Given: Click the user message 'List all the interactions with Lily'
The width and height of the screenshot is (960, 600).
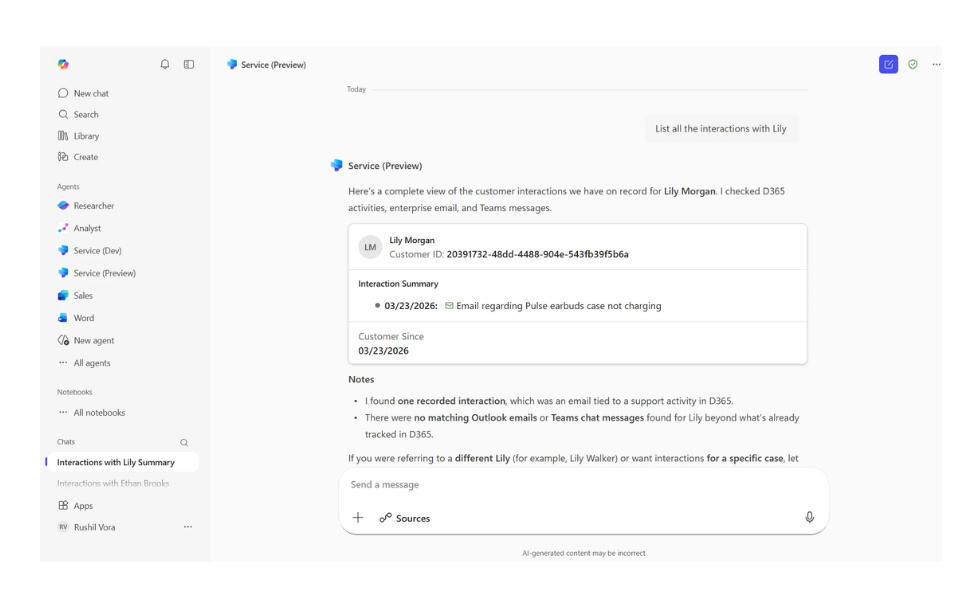Looking at the screenshot, I should pyautogui.click(x=721, y=129).
